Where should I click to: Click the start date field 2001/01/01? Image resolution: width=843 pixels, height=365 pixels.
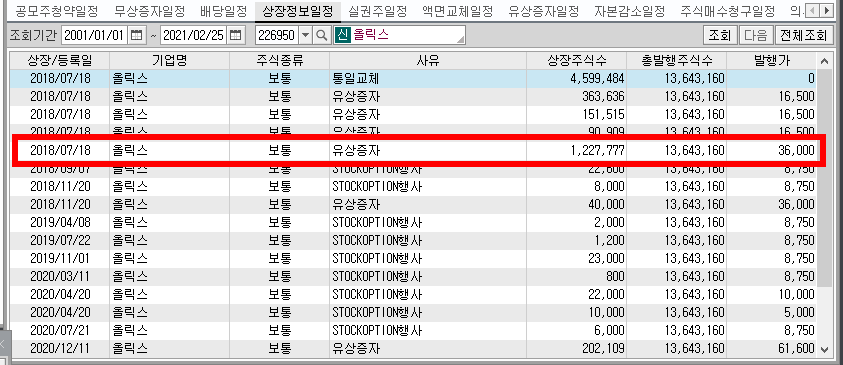point(96,36)
